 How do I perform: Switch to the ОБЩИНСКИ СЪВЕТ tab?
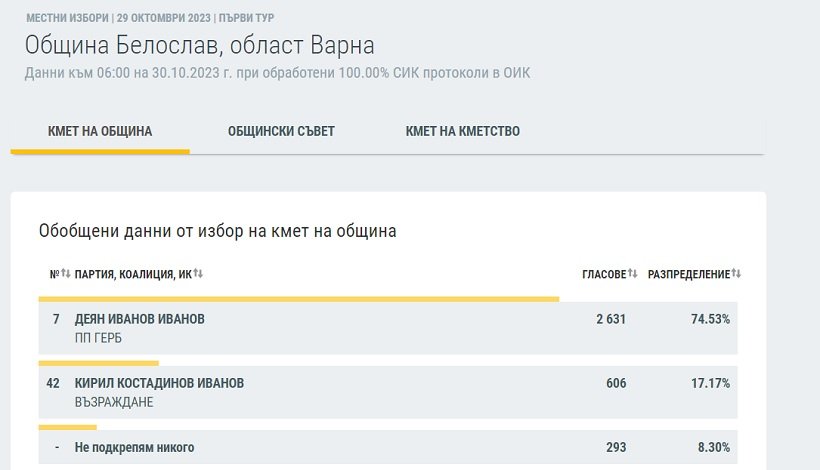281,132
